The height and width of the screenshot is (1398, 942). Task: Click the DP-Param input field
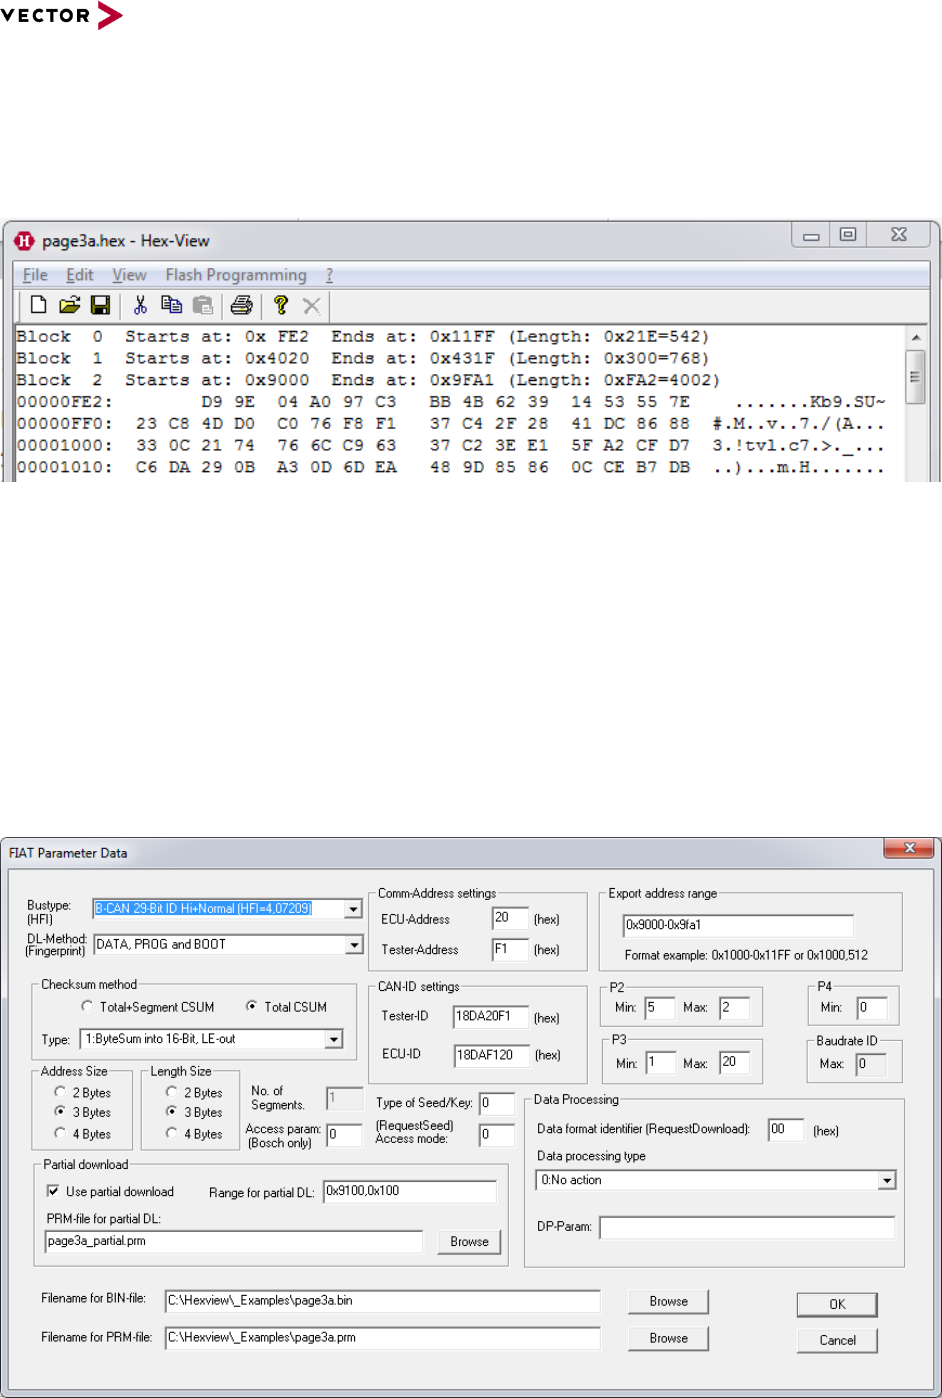tap(747, 1227)
